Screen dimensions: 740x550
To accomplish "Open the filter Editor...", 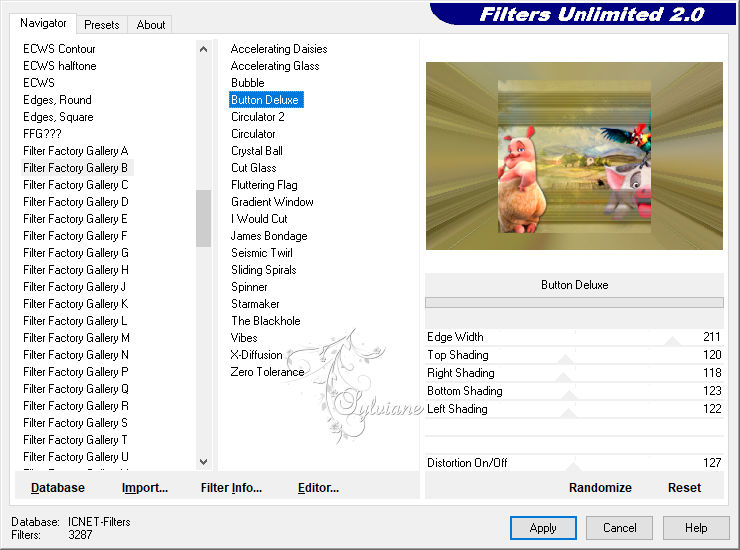I will (319, 488).
